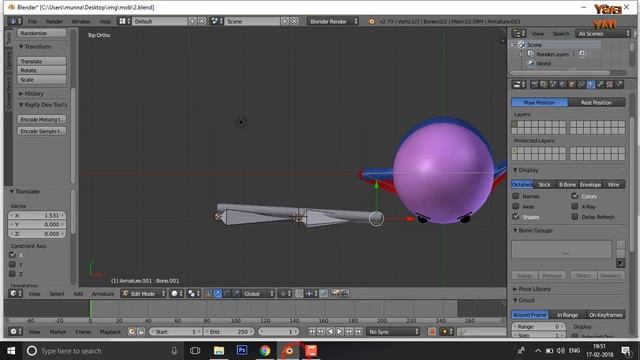The image size is (640, 360).
Task: Toggle the Y constraint axis checkbox
Action: pos(12,264)
